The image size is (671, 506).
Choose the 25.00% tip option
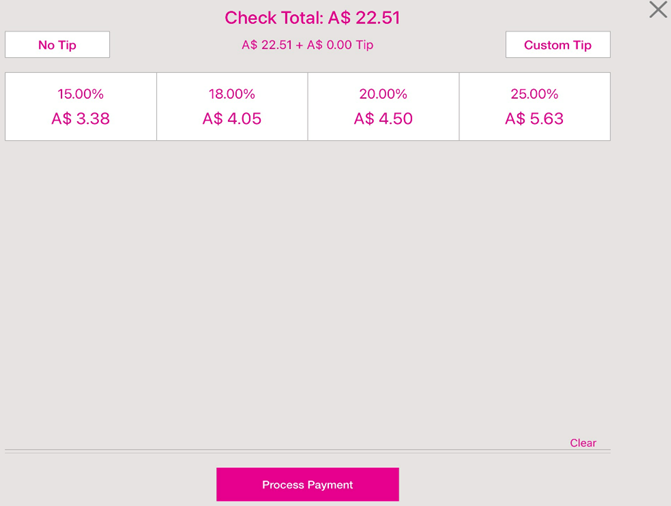tap(534, 94)
